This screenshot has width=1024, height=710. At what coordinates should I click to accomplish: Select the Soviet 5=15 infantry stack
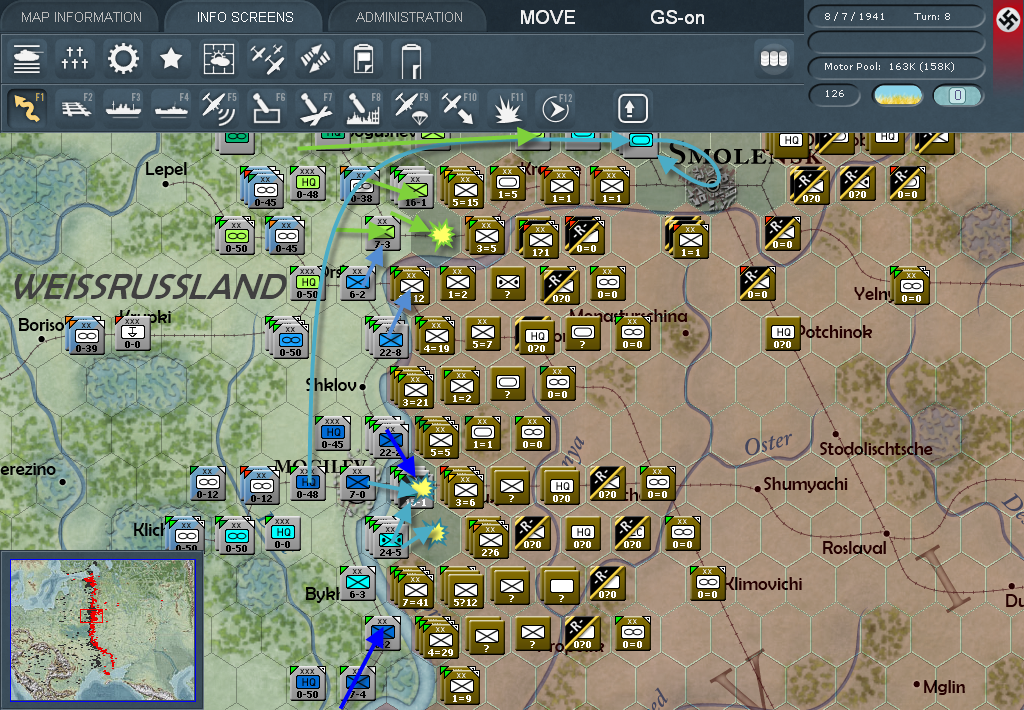[x=464, y=190]
